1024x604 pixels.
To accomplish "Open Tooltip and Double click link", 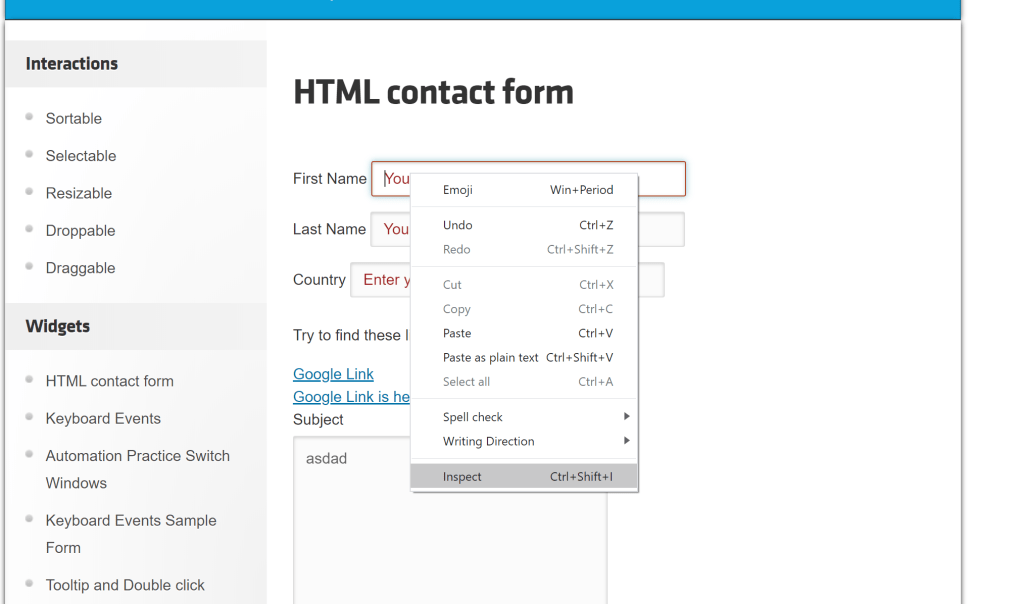I will 125,585.
